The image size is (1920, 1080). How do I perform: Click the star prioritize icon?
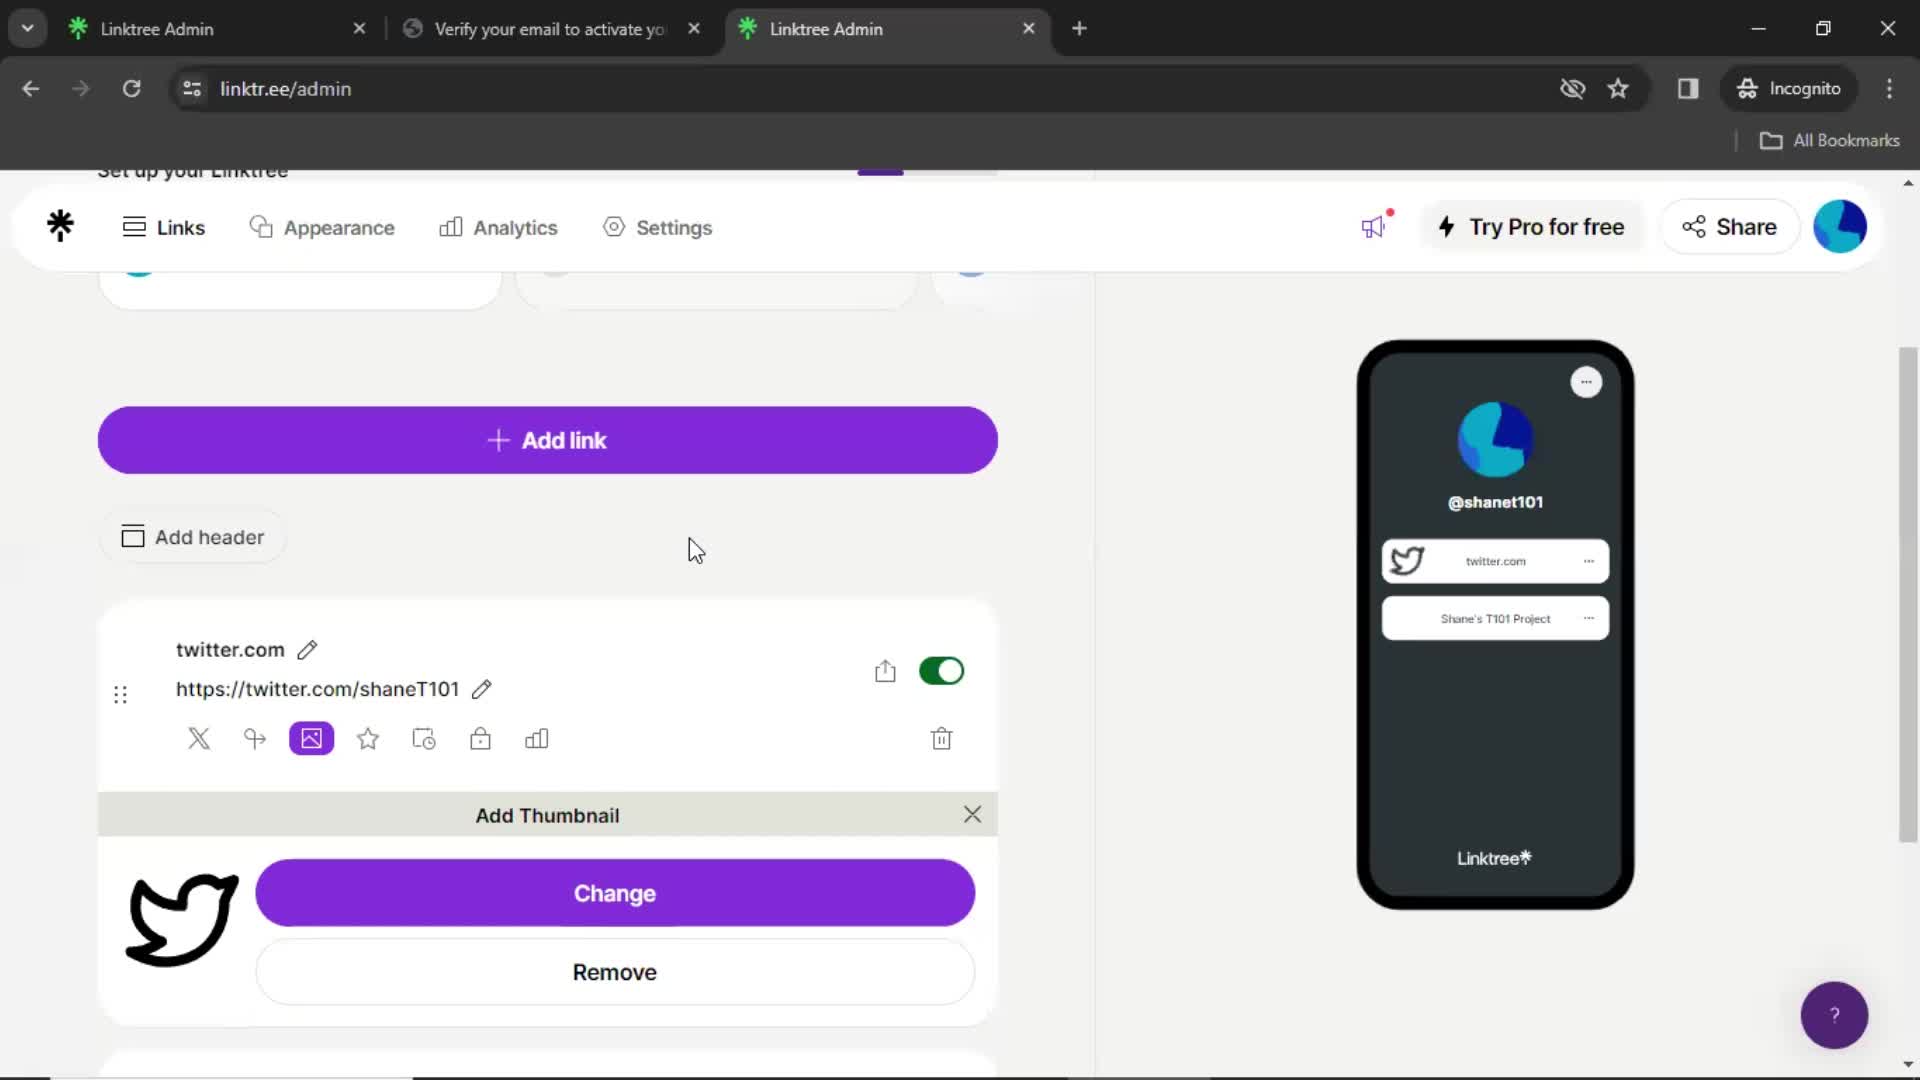[368, 739]
